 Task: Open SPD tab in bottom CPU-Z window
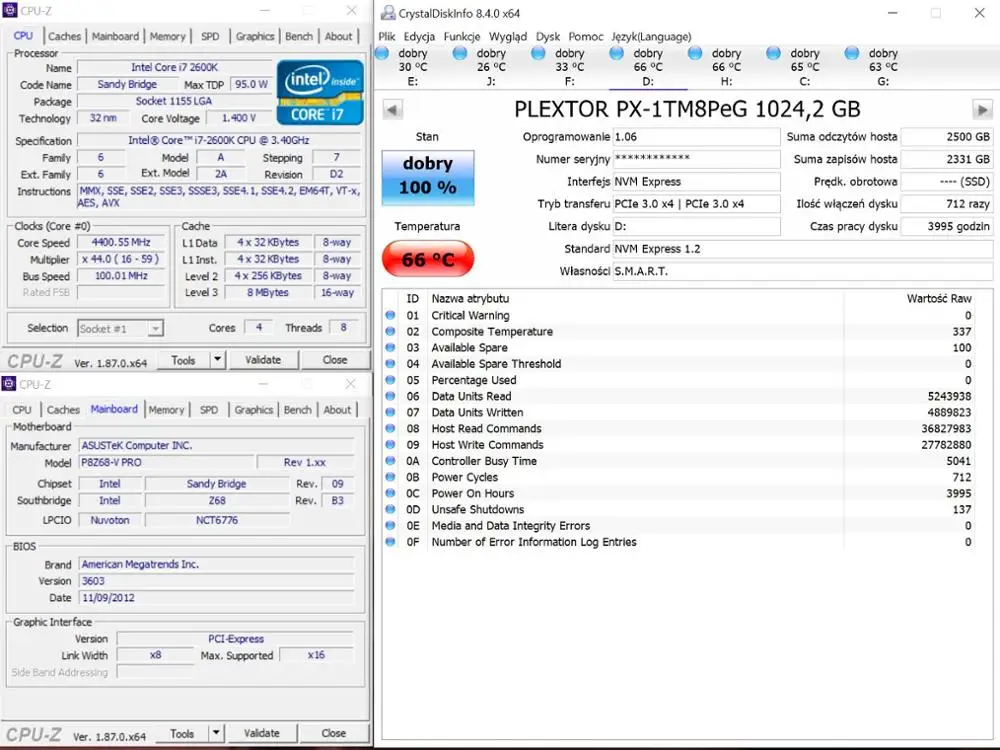(209, 410)
